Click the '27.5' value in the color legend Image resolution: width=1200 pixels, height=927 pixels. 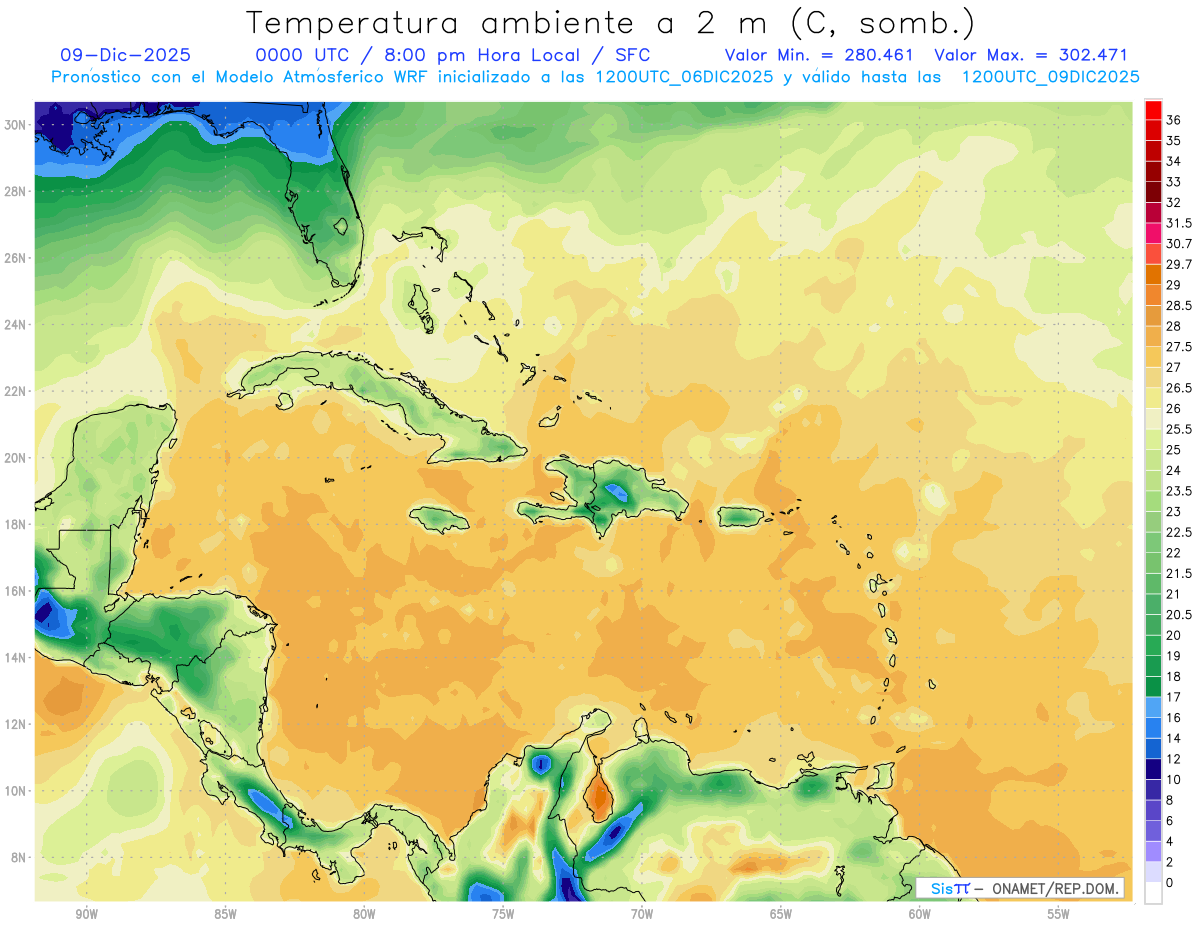point(1179,346)
